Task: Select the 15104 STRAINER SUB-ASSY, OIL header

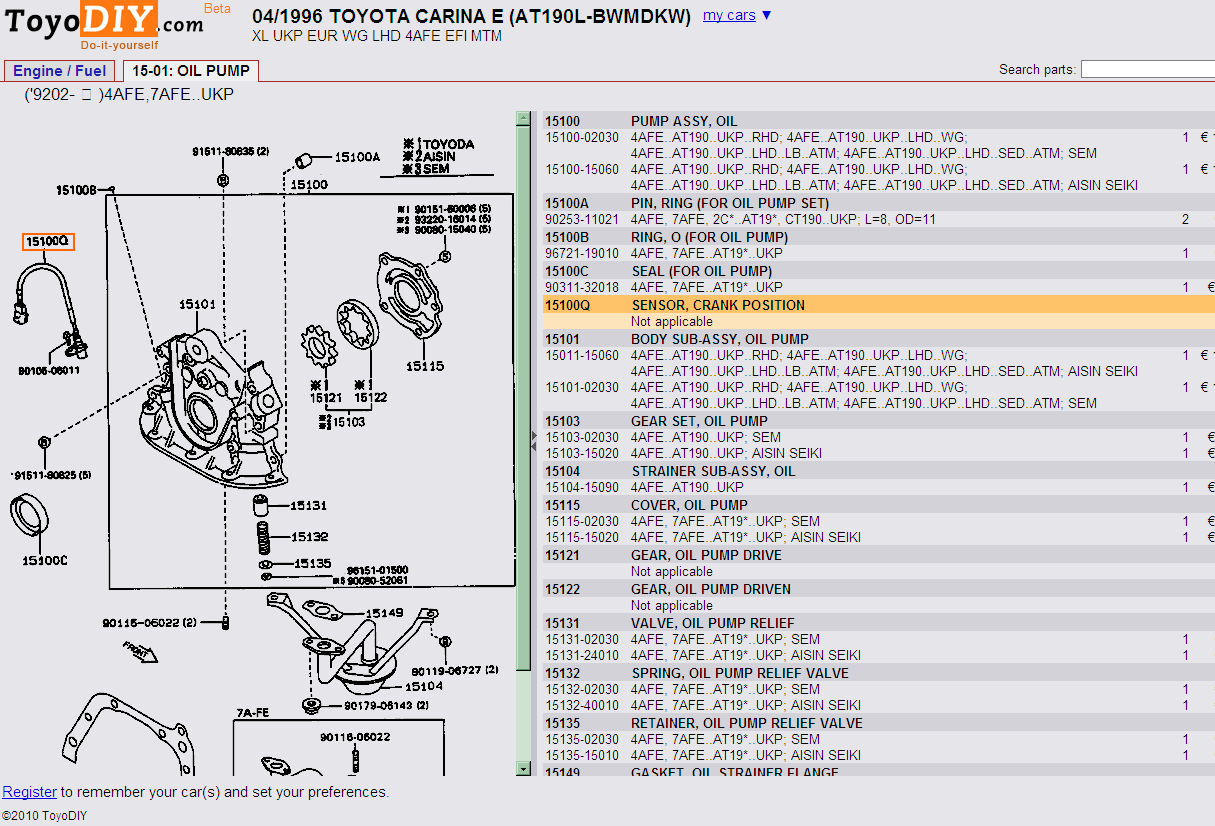Action: click(x=879, y=471)
